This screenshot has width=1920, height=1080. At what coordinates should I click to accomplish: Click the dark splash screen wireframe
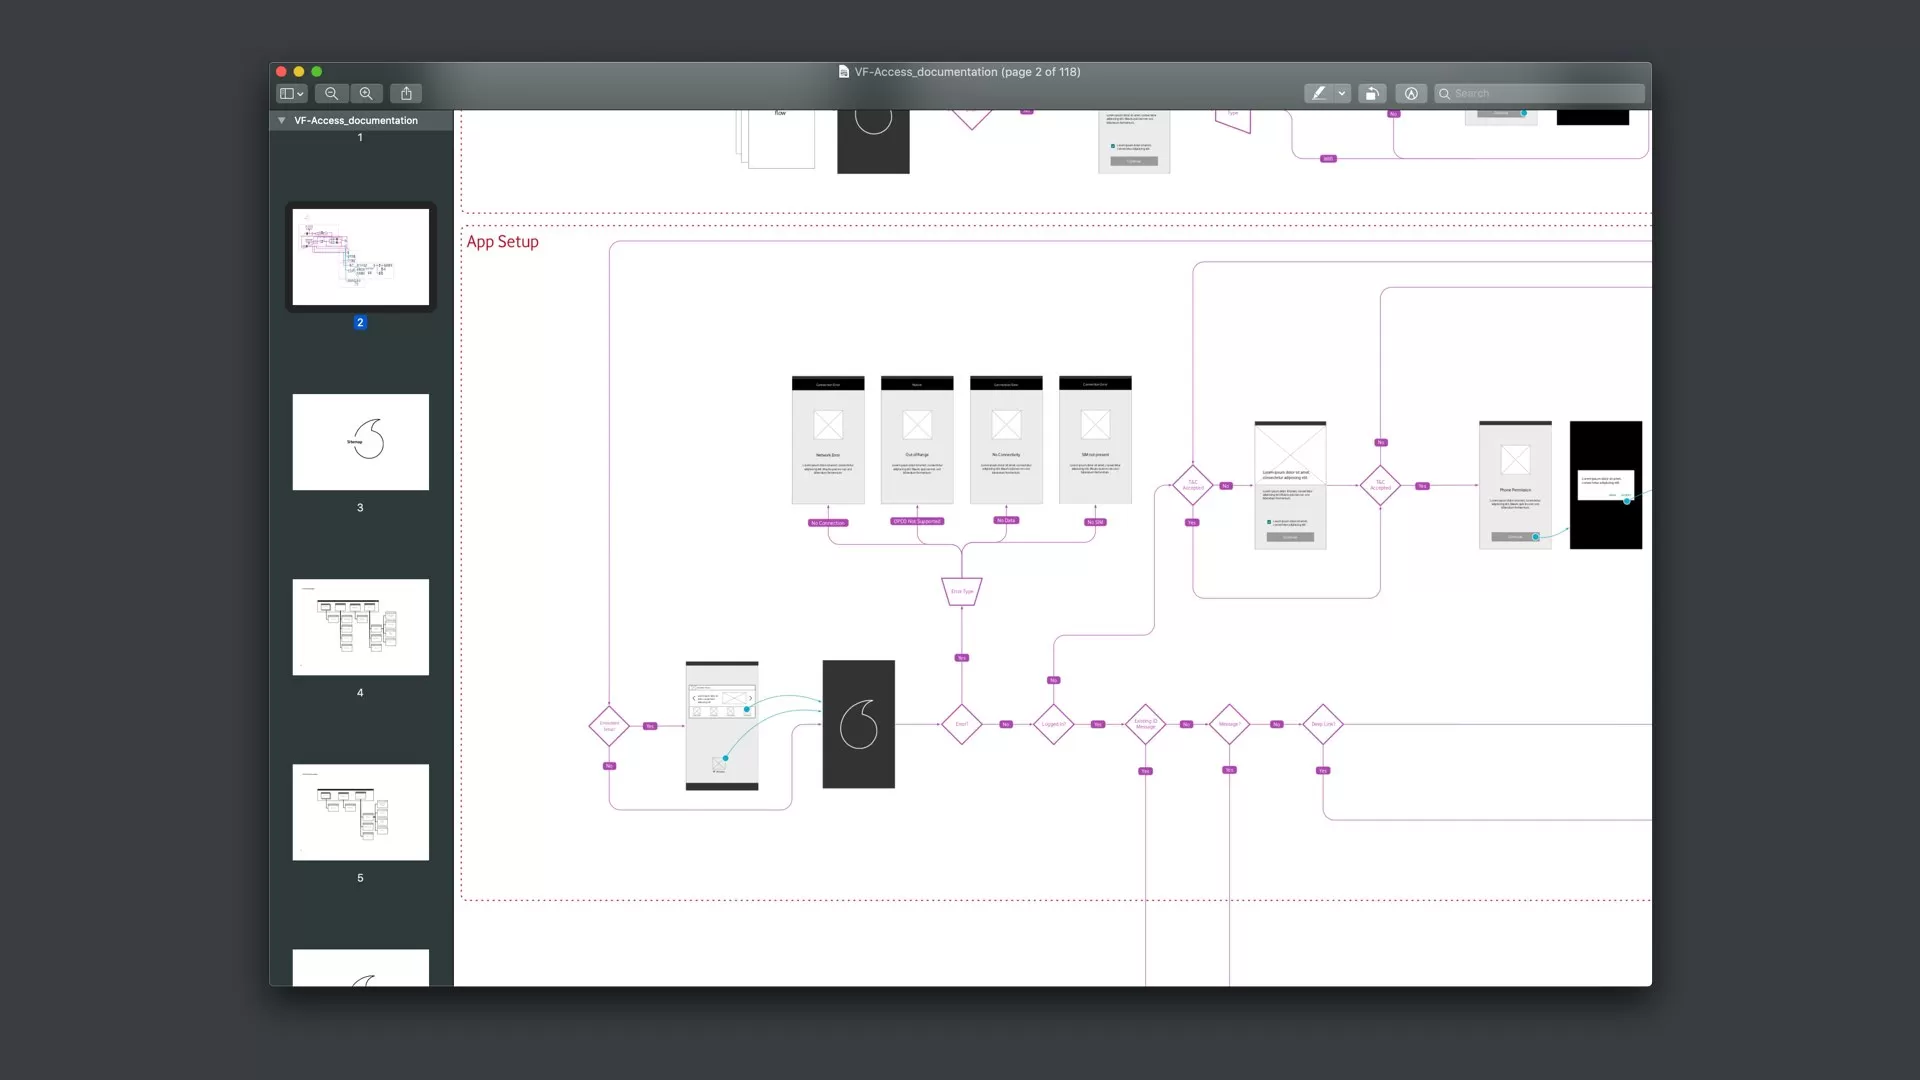[858, 724]
